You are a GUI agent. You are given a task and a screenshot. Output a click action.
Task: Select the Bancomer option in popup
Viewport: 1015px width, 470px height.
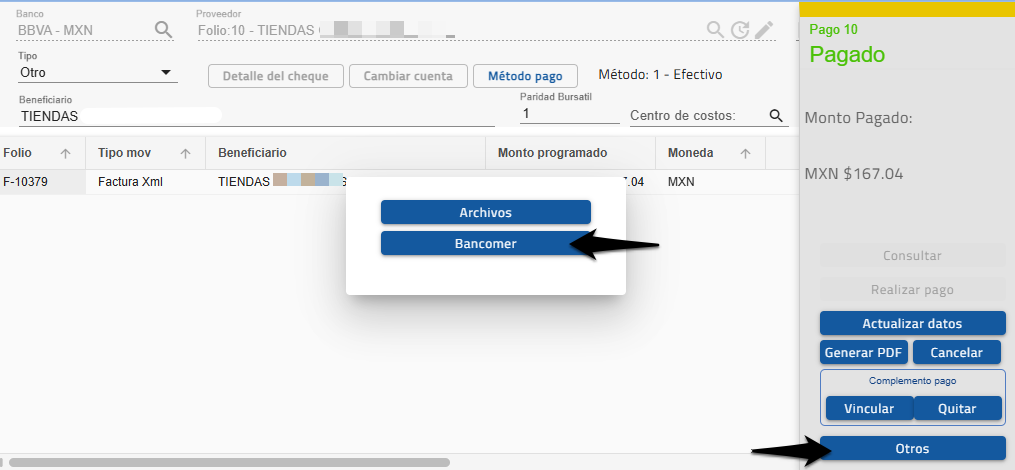tap(485, 243)
